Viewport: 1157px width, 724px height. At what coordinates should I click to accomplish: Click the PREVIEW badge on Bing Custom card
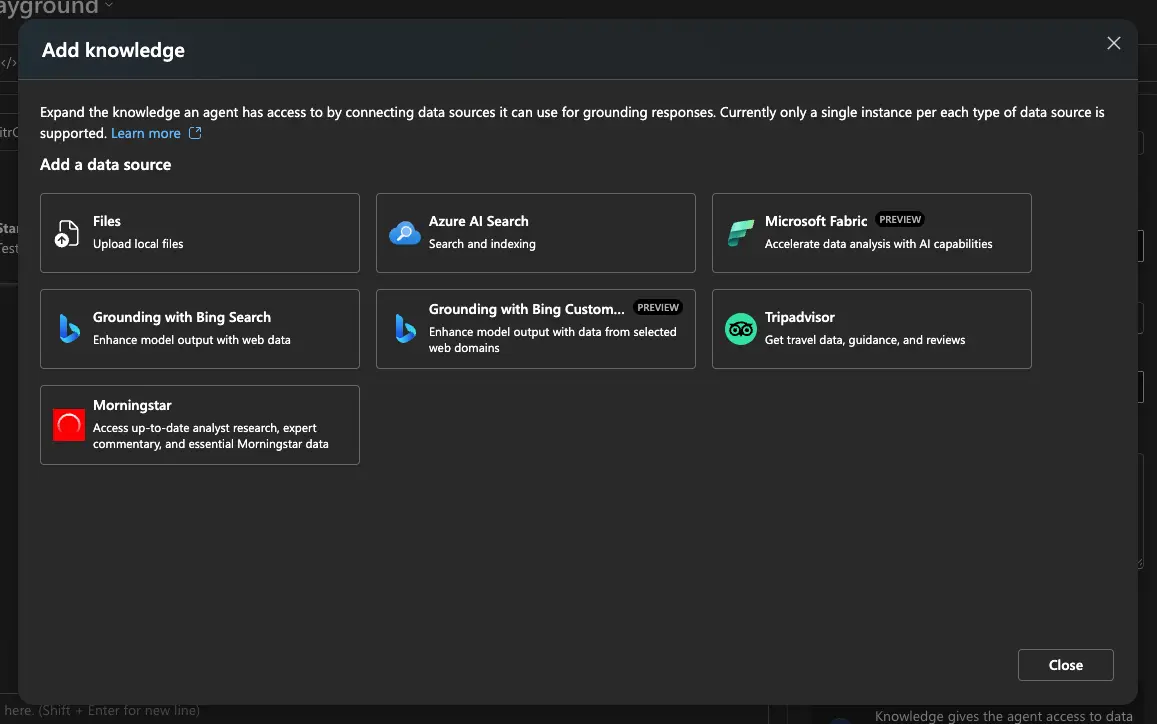pos(657,308)
